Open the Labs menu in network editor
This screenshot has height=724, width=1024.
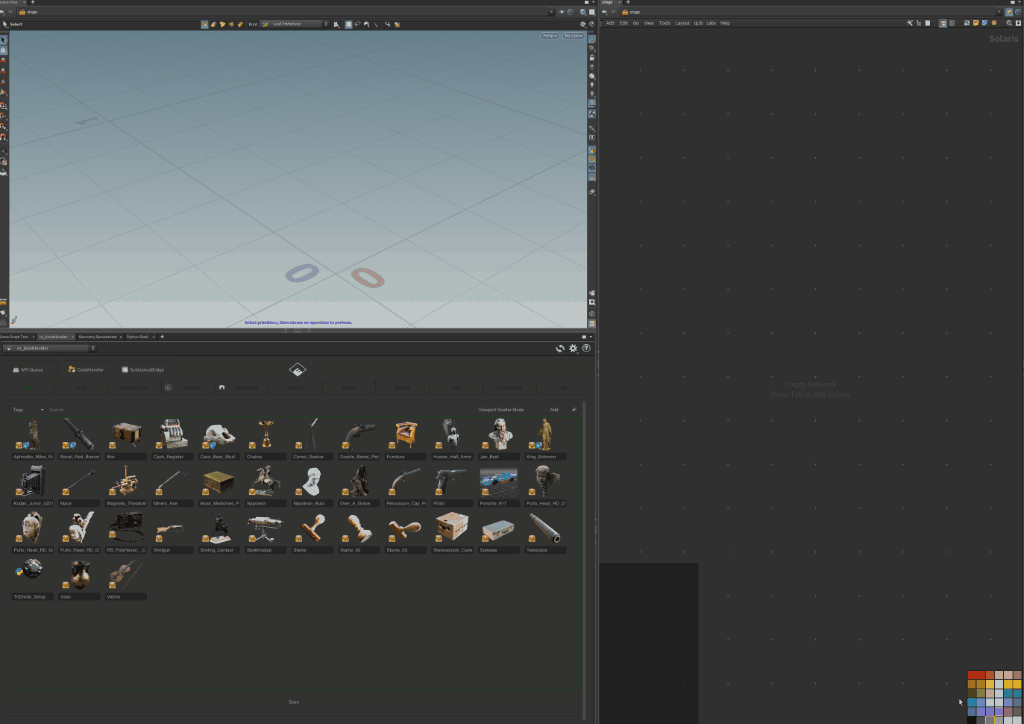tap(710, 22)
